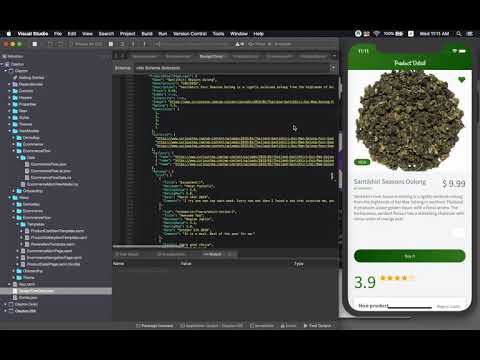This screenshot has width=480, height=360.
Task: Expand the Android project node
Action: coord(6,304)
